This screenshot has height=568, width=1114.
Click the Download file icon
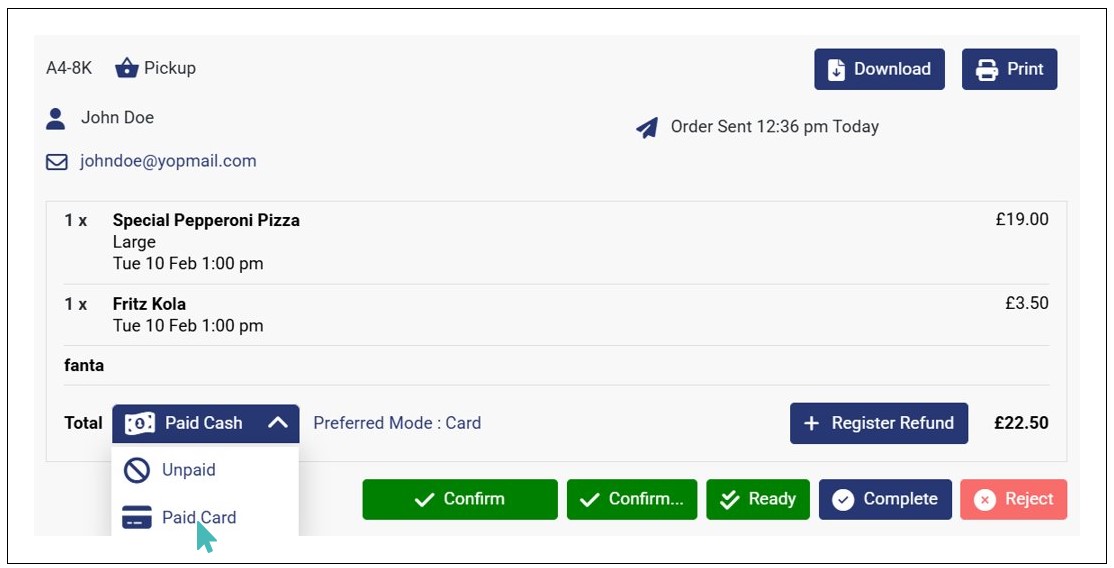836,70
